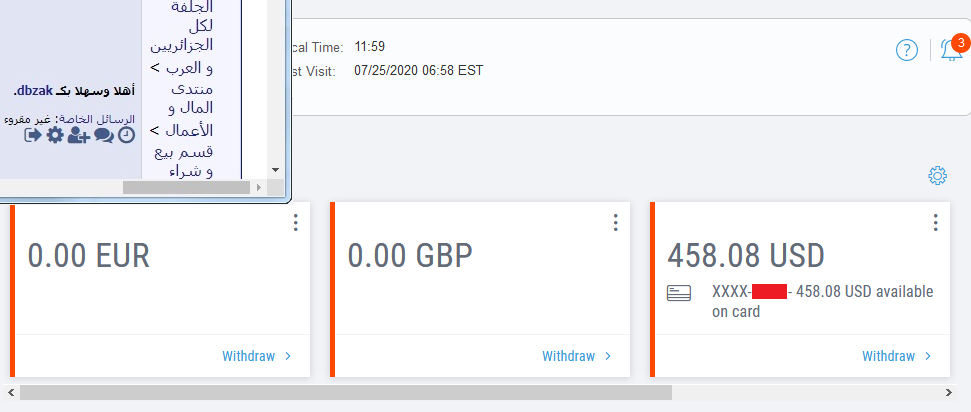Click the forum logout arrow icon
Viewport: 971px width, 412px height.
pos(33,135)
